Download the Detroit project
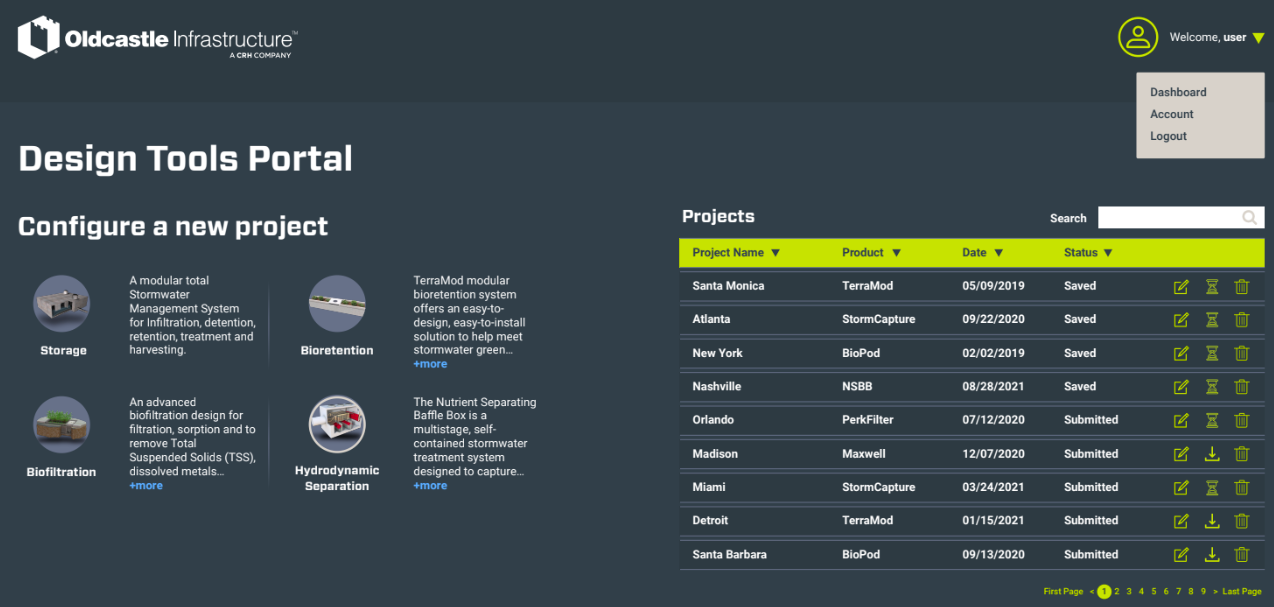Image resolution: width=1274 pixels, height=607 pixels. pyautogui.click(x=1212, y=521)
